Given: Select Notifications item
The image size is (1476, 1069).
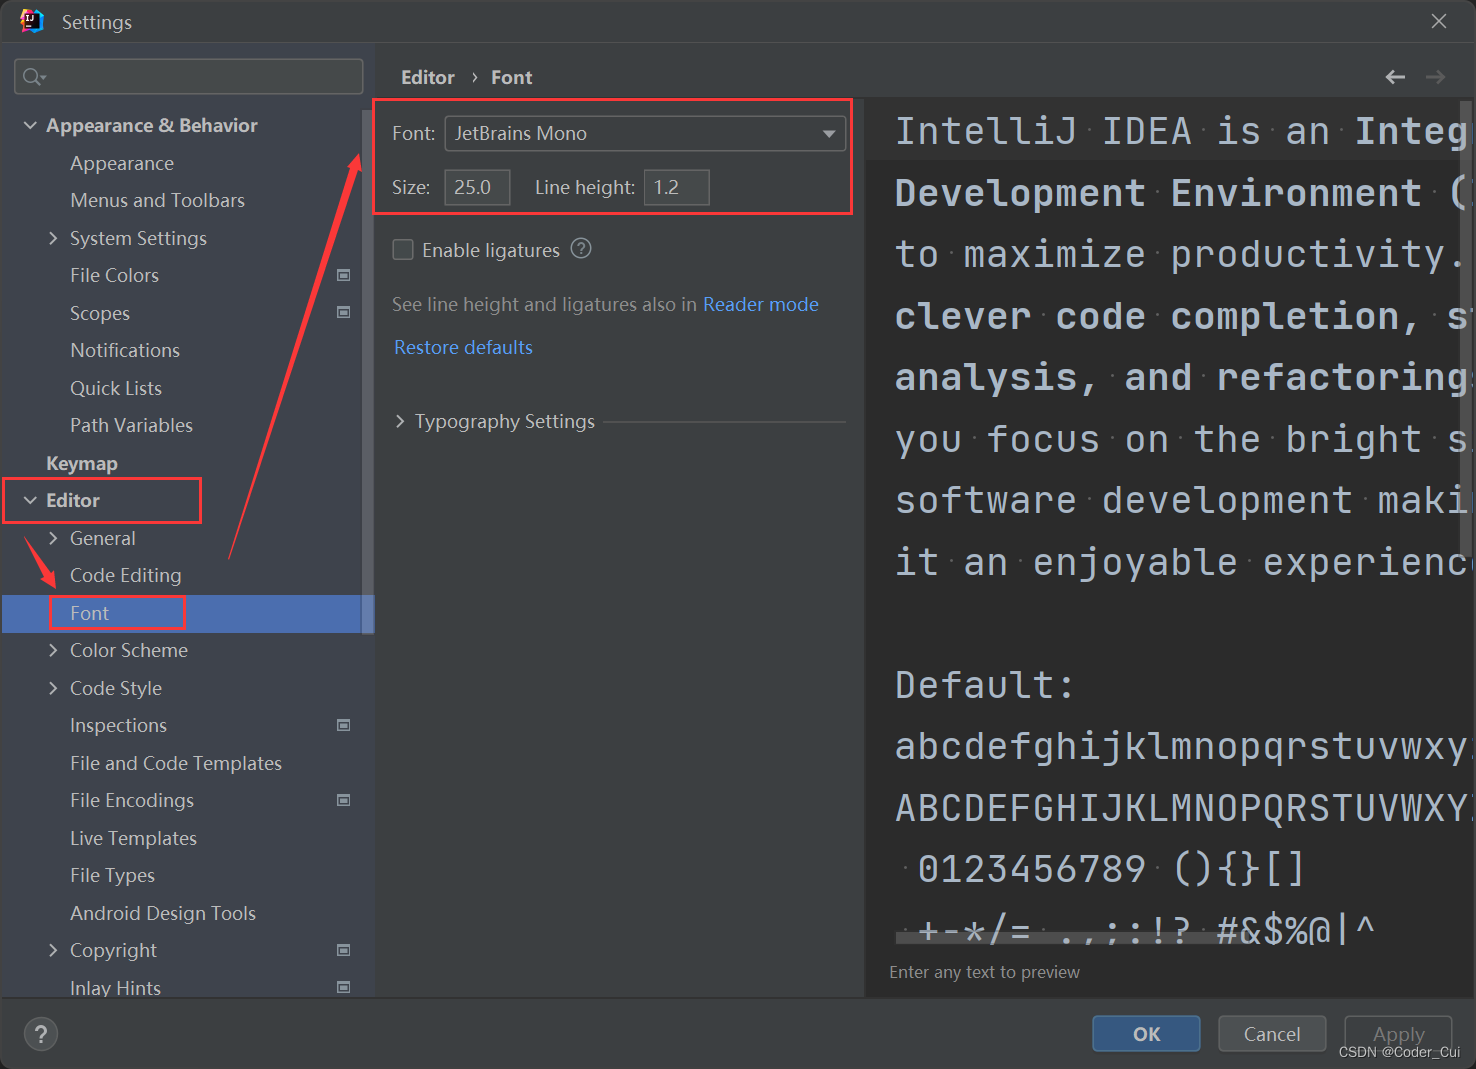Looking at the screenshot, I should click(x=125, y=350).
